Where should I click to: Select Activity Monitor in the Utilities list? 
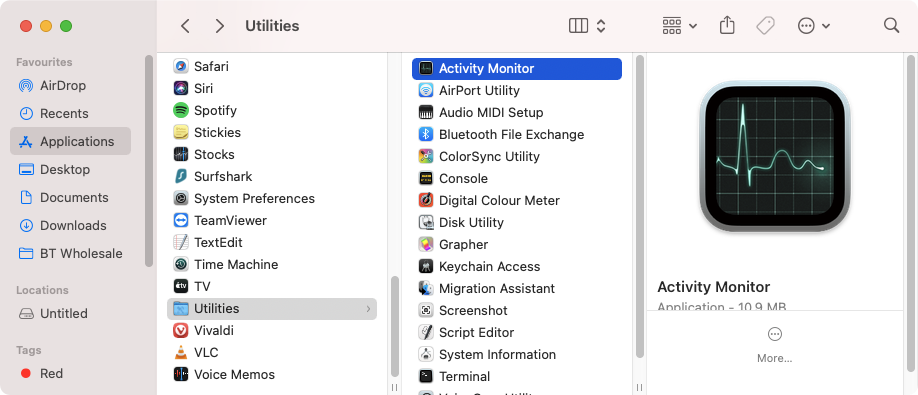coord(517,68)
